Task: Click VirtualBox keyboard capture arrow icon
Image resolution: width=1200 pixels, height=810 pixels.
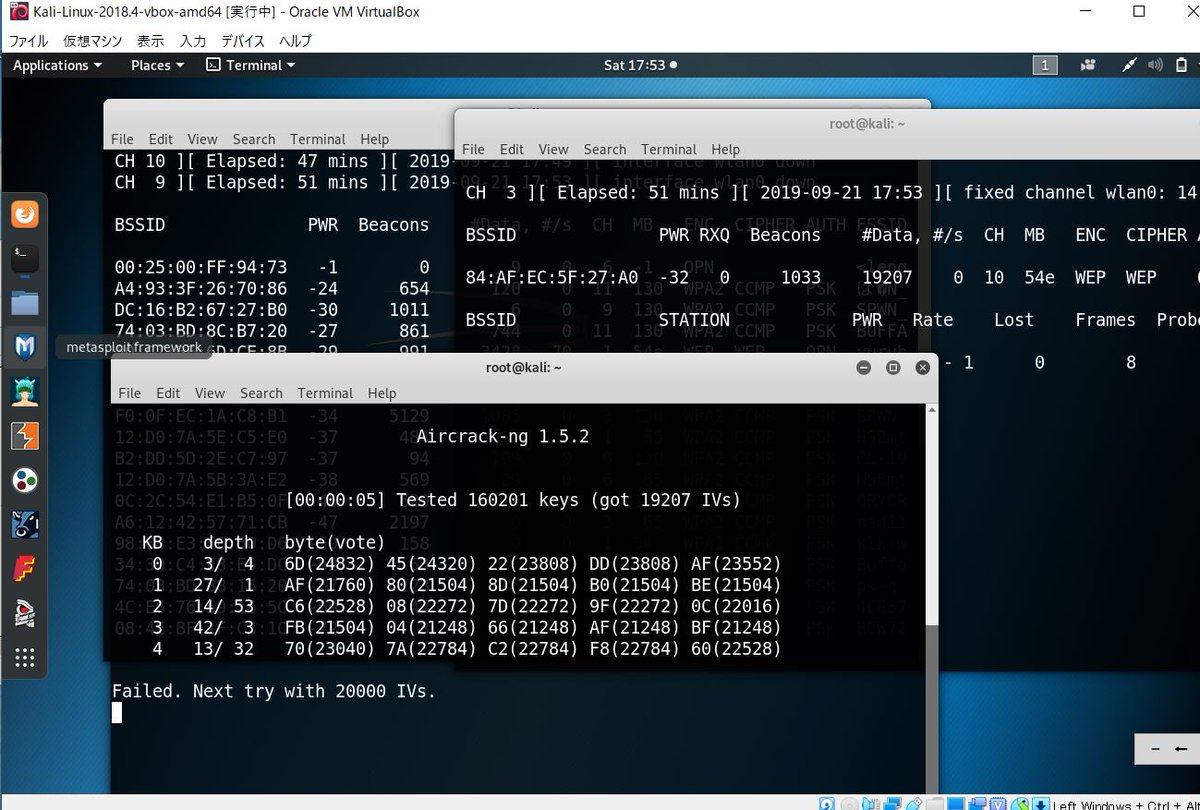Action: 1041,803
